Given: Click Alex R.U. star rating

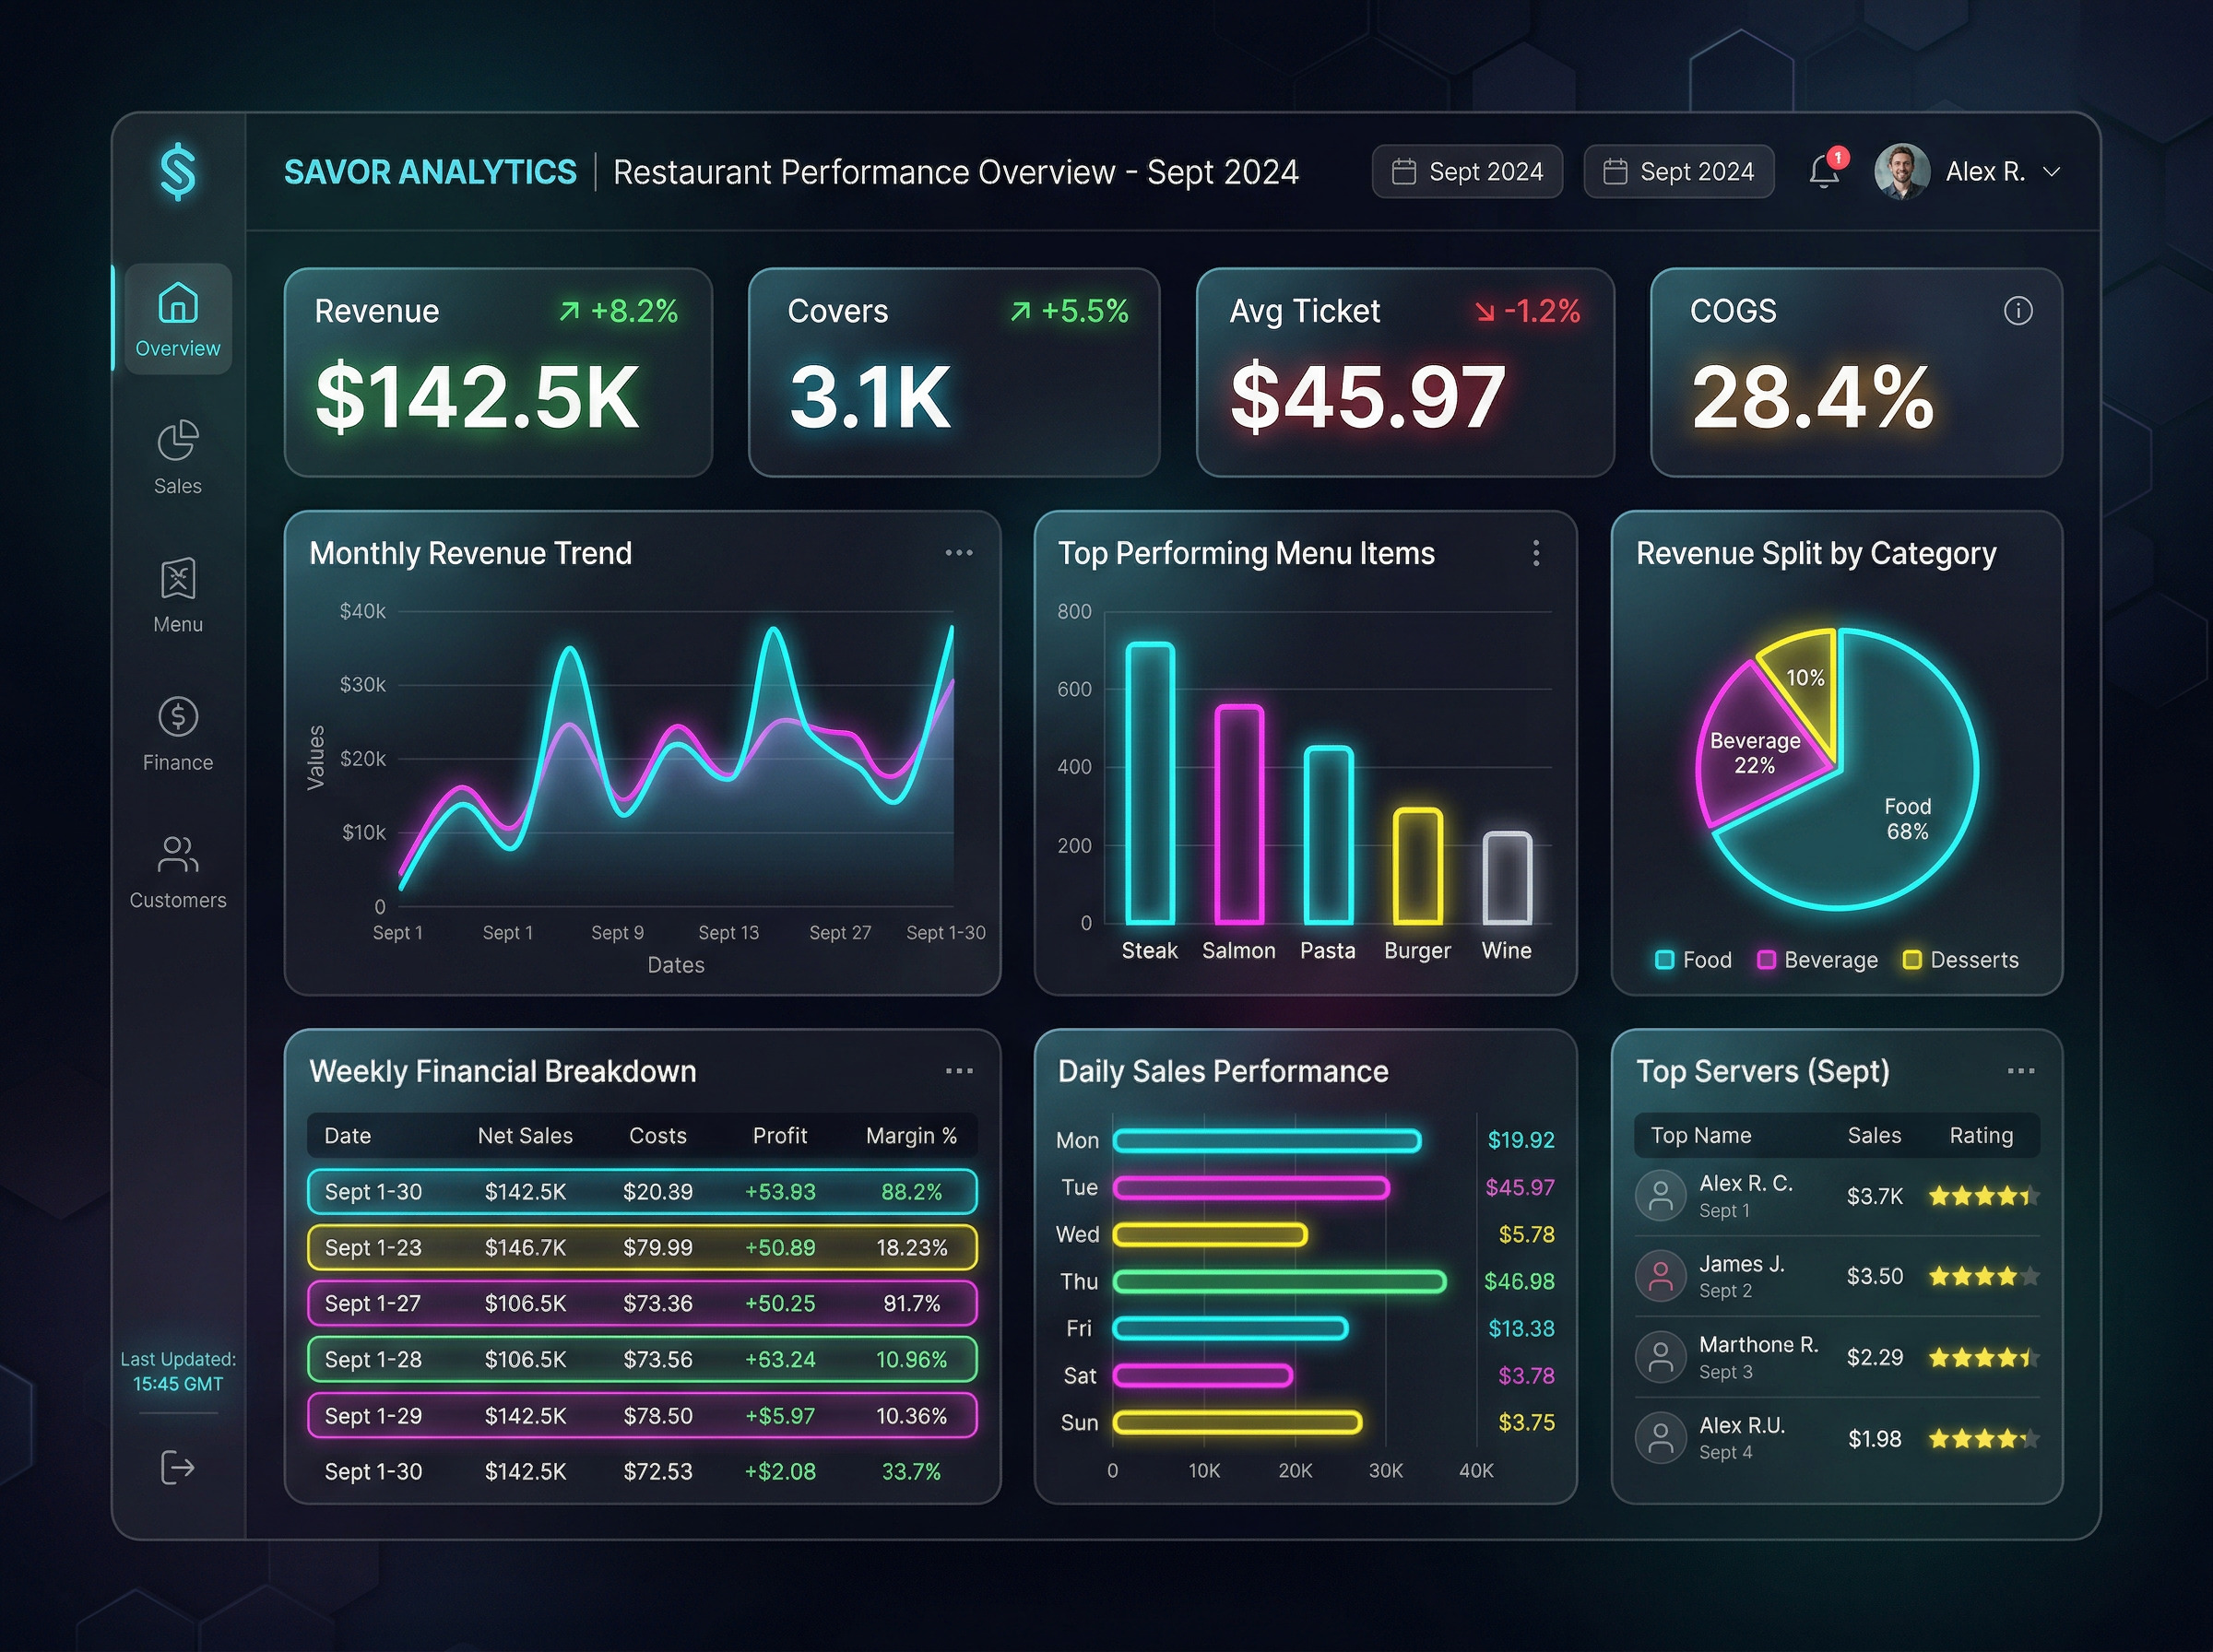Looking at the screenshot, I should tap(1984, 1439).
